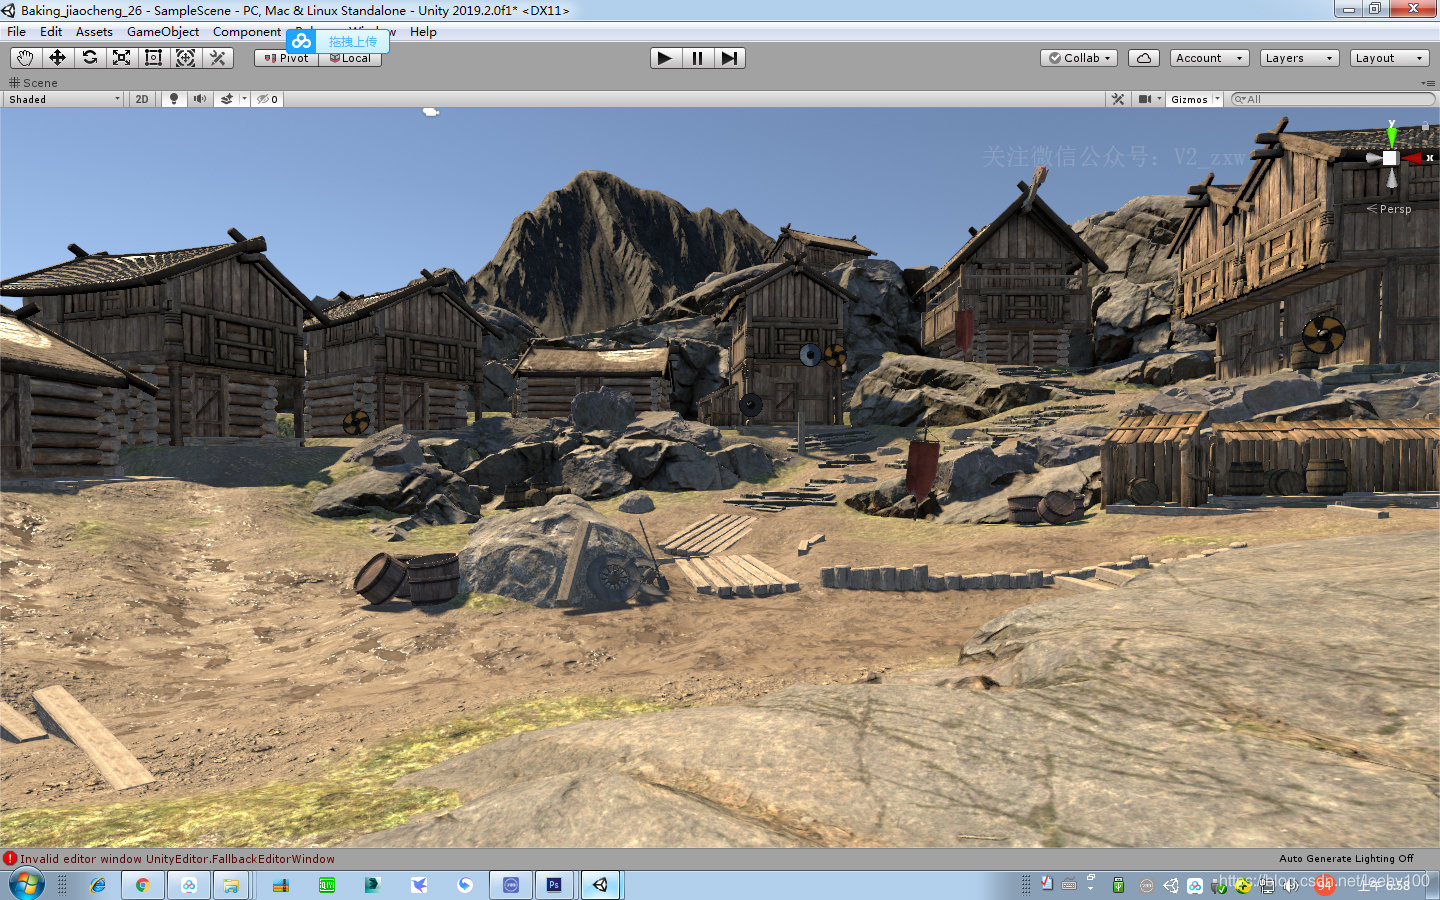The image size is (1440, 900).
Task: Toggle Local/Global handle rotation
Action: point(350,58)
